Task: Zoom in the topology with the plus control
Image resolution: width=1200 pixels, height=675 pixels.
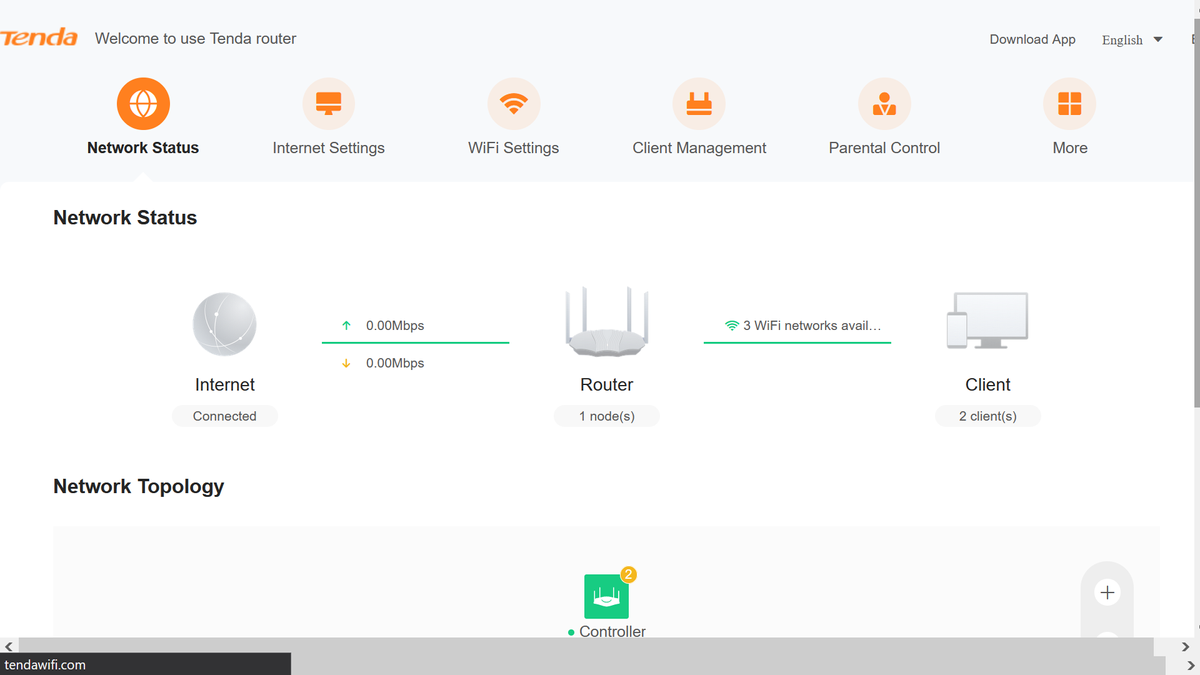Action: [1107, 591]
